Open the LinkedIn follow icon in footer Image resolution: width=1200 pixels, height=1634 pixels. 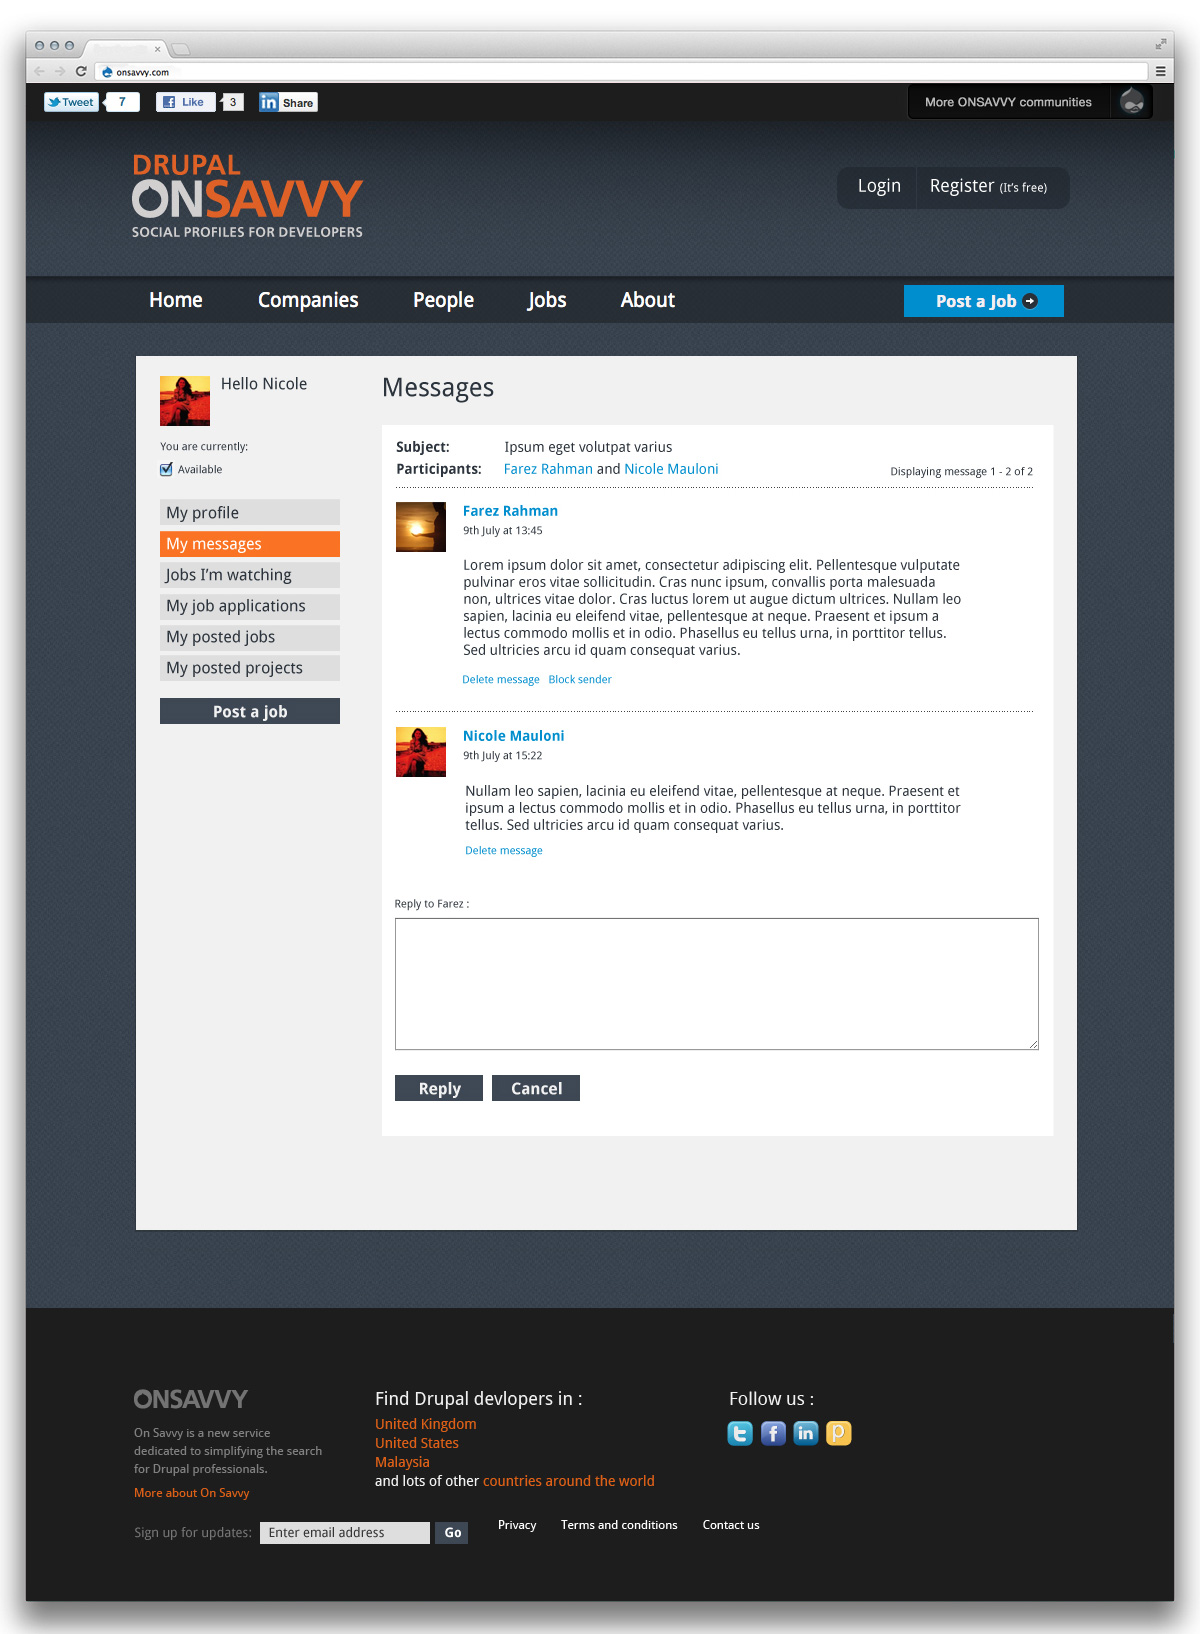[x=806, y=1433]
